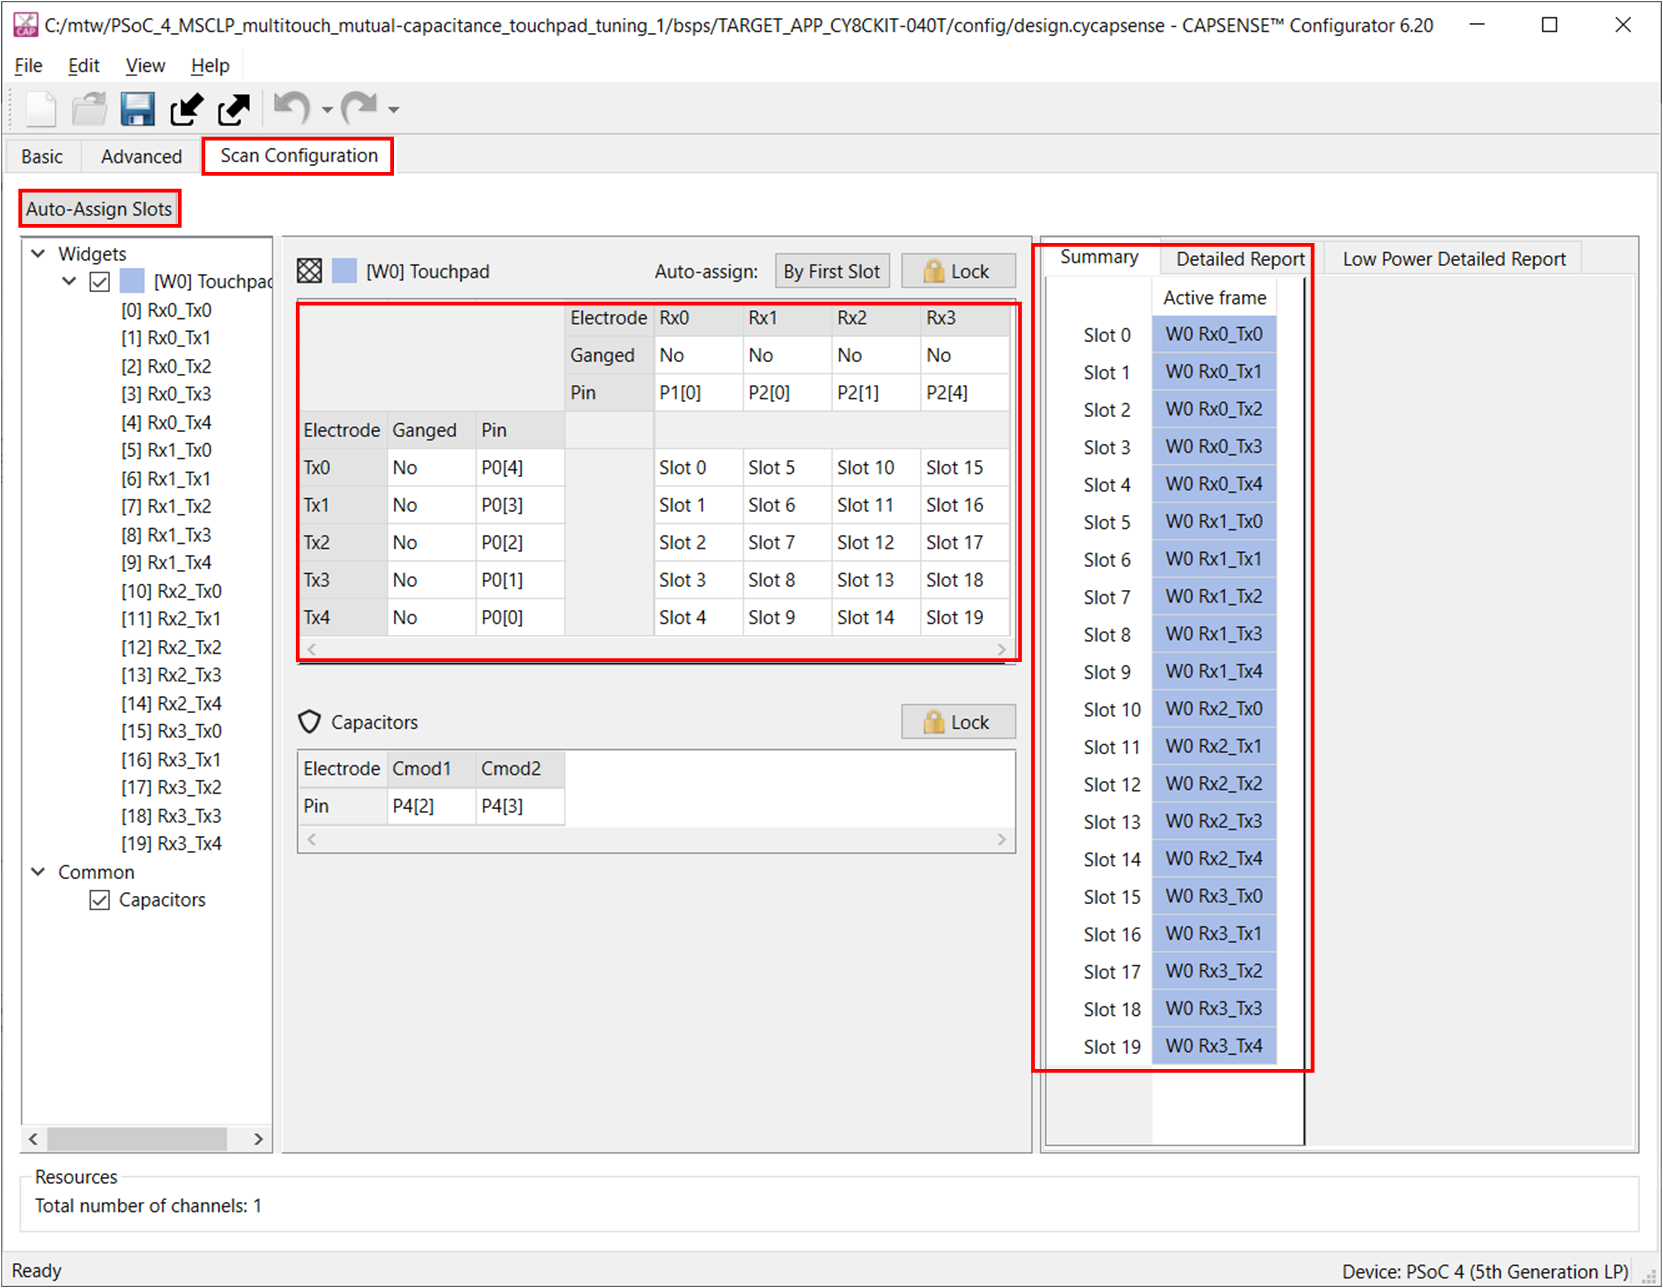Viewport: 1663px width, 1288px height.
Task: Click the widget tree horizontal scrollbar thumb
Action: [137, 1139]
